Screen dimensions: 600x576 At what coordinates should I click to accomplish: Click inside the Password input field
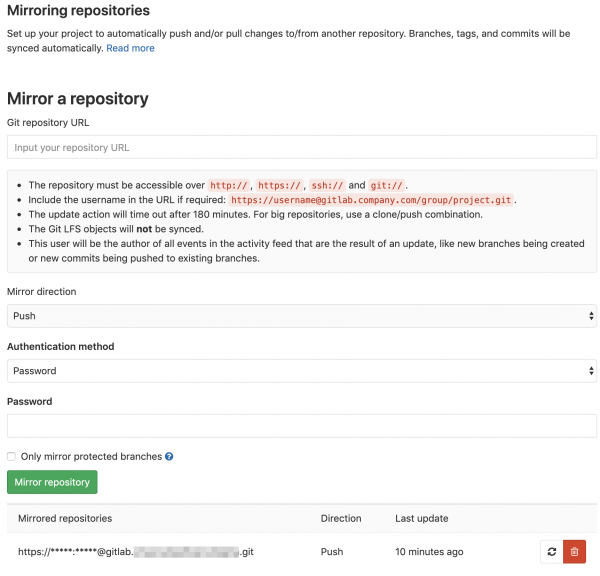coord(300,426)
